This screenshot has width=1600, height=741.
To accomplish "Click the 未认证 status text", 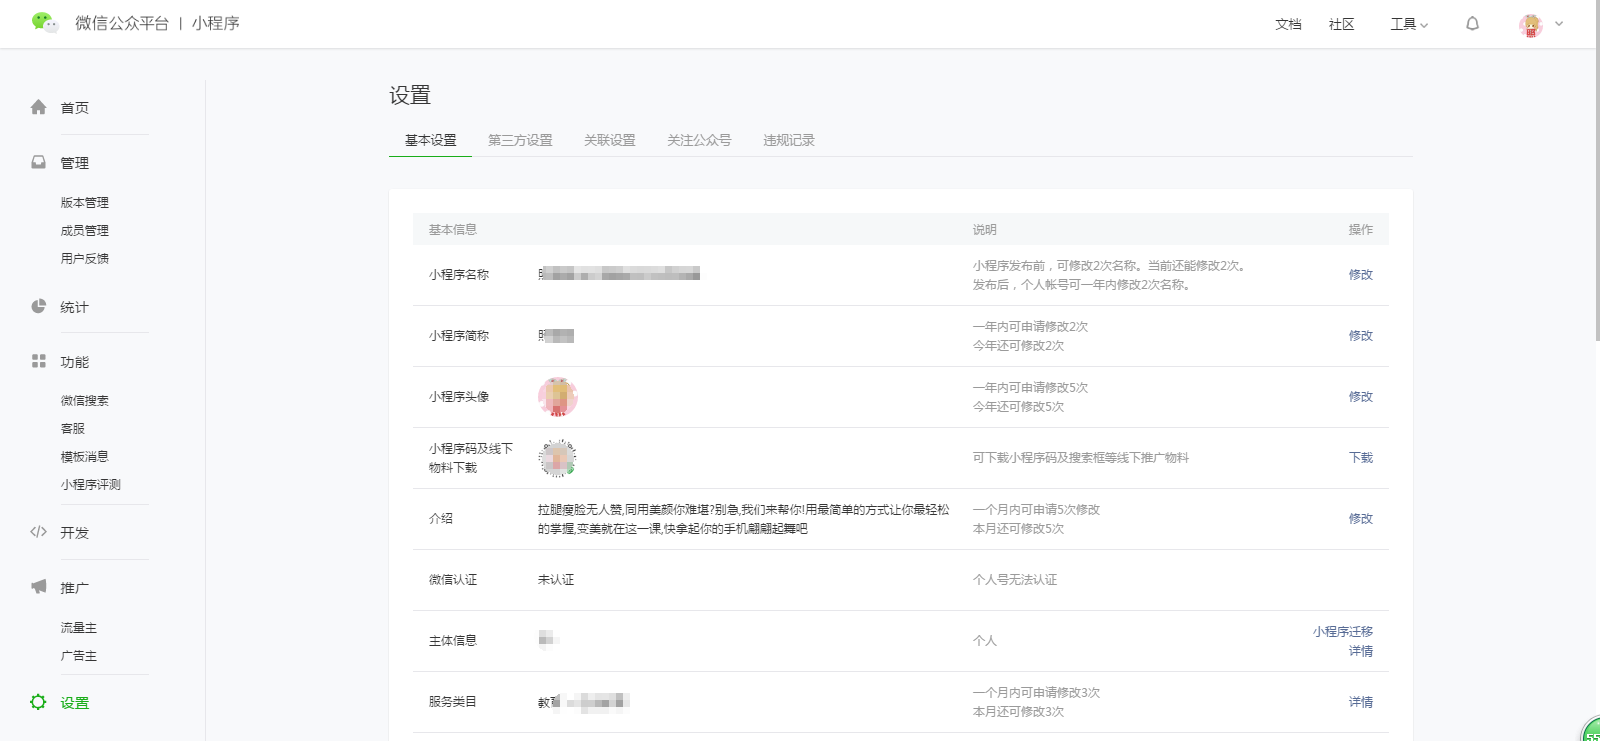I will click(556, 580).
